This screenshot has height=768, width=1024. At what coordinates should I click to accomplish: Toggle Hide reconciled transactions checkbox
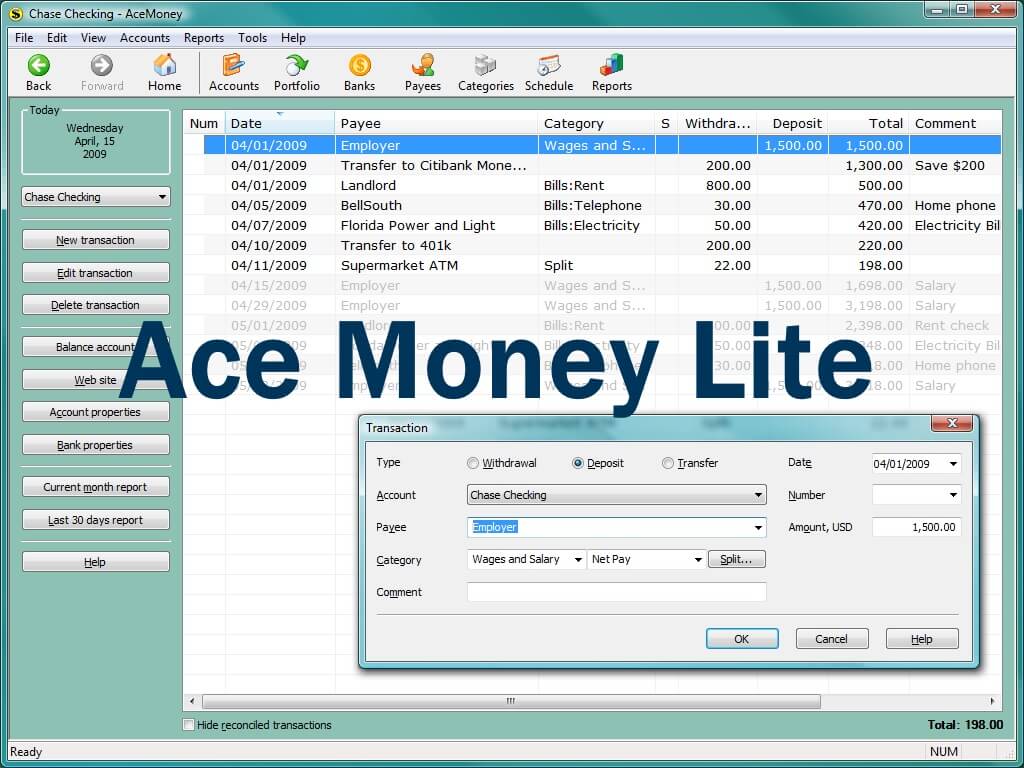pyautogui.click(x=189, y=724)
